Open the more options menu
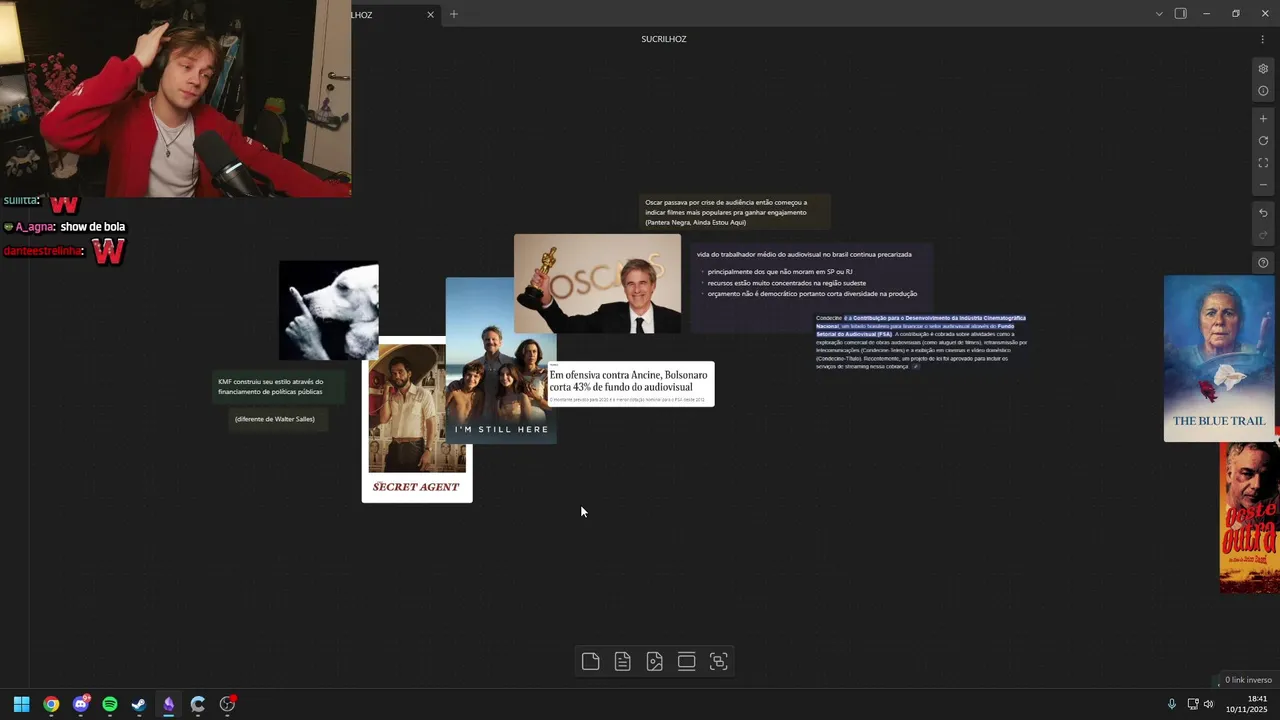Screen dimensions: 1280x720 (1262, 39)
